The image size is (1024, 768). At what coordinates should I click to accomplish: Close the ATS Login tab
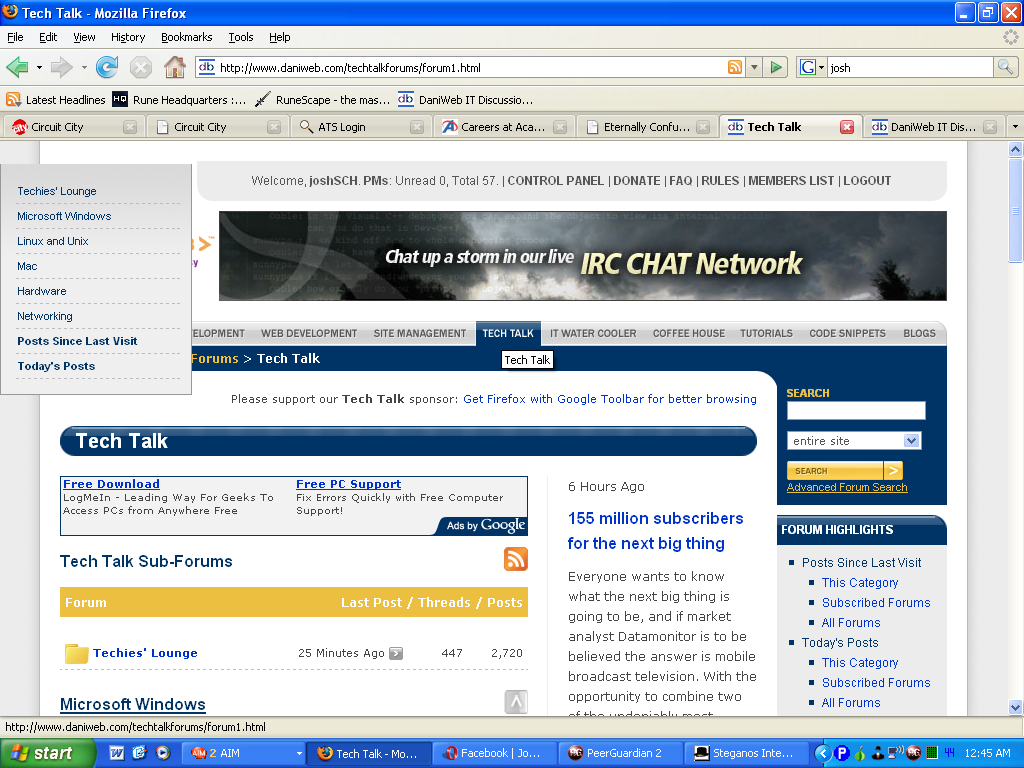pyautogui.click(x=417, y=127)
